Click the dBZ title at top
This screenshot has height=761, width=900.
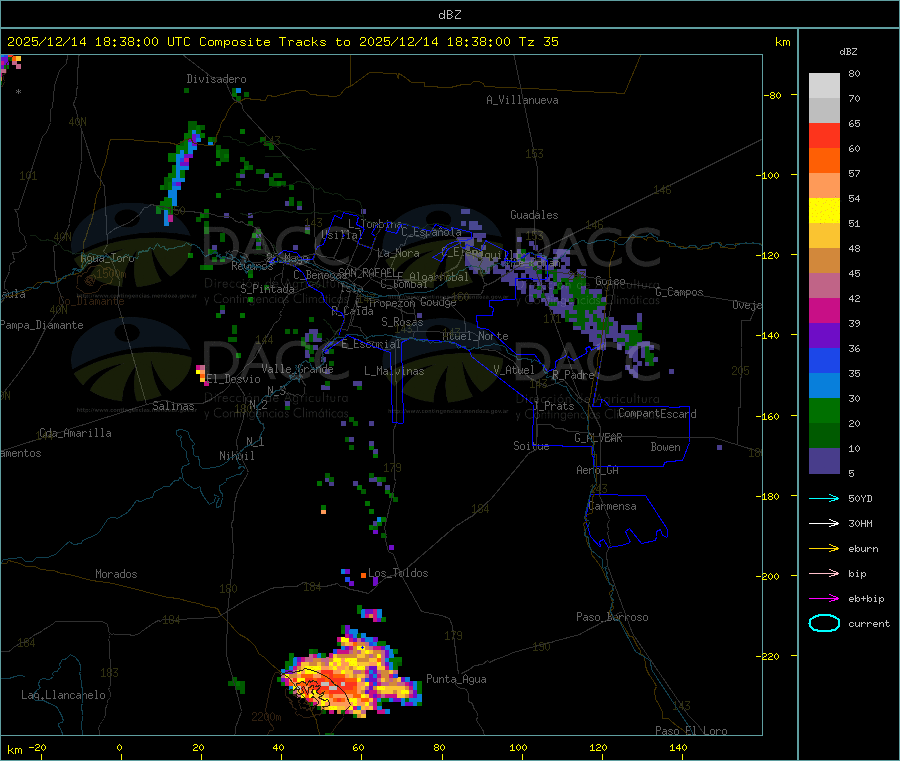(449, 15)
